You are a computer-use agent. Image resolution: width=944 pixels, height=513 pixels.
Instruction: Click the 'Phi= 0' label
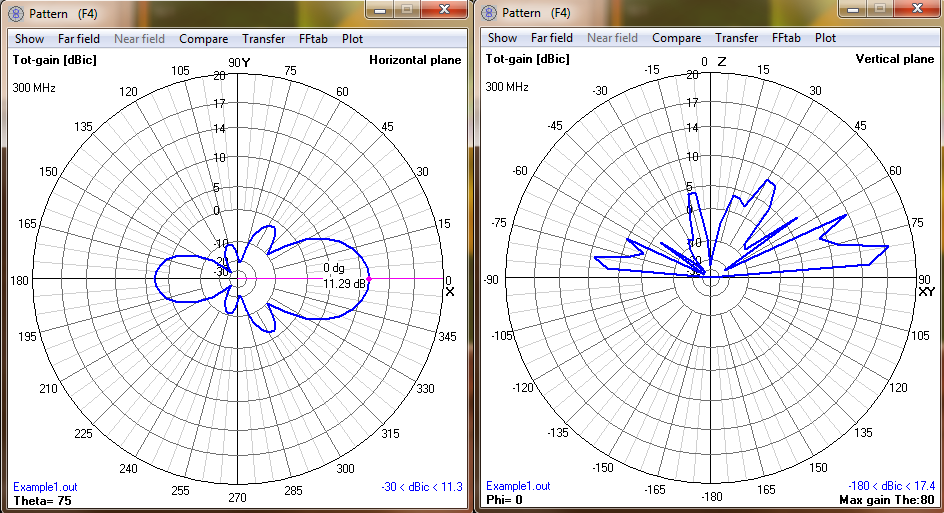pyautogui.click(x=505, y=500)
